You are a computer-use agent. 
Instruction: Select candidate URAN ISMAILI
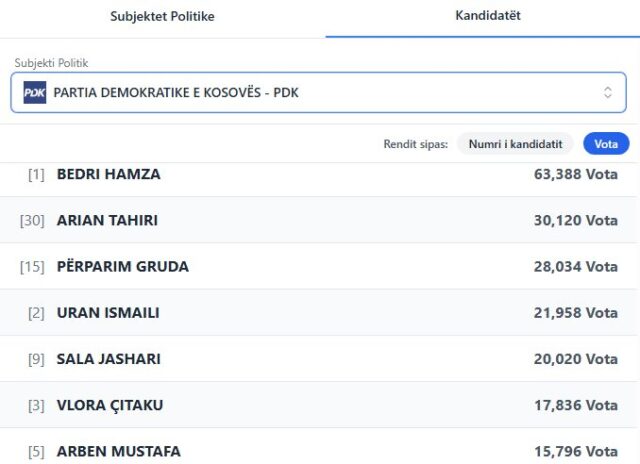pyautogui.click(x=108, y=313)
